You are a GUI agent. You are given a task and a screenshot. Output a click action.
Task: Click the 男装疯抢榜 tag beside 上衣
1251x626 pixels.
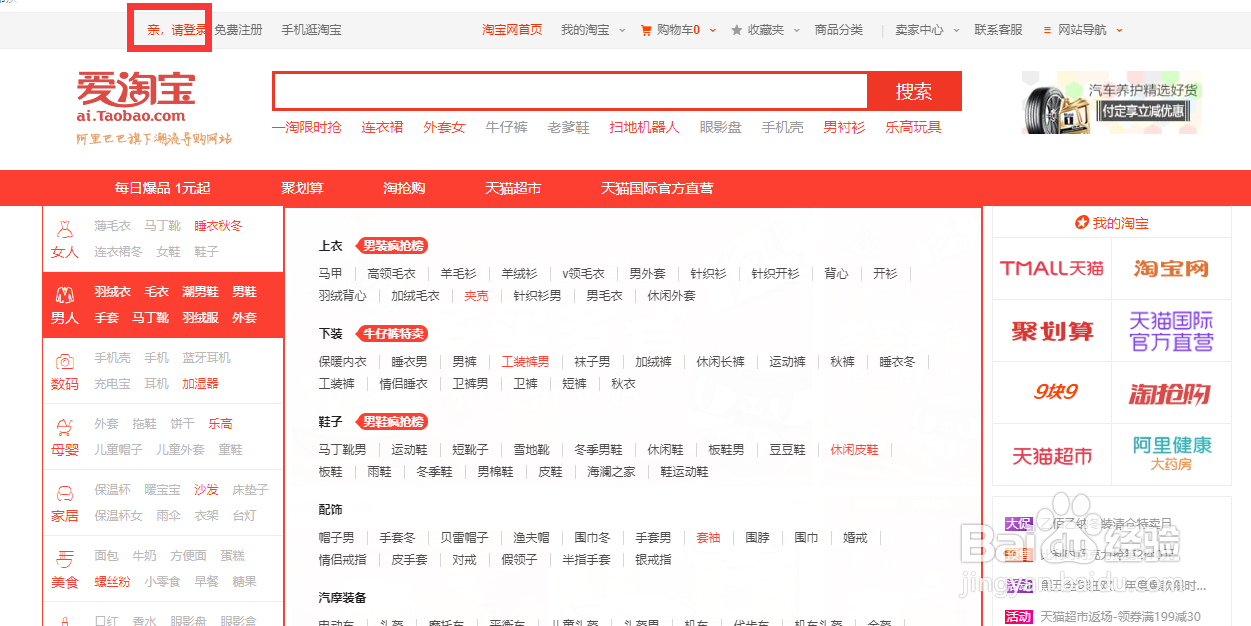(392, 246)
